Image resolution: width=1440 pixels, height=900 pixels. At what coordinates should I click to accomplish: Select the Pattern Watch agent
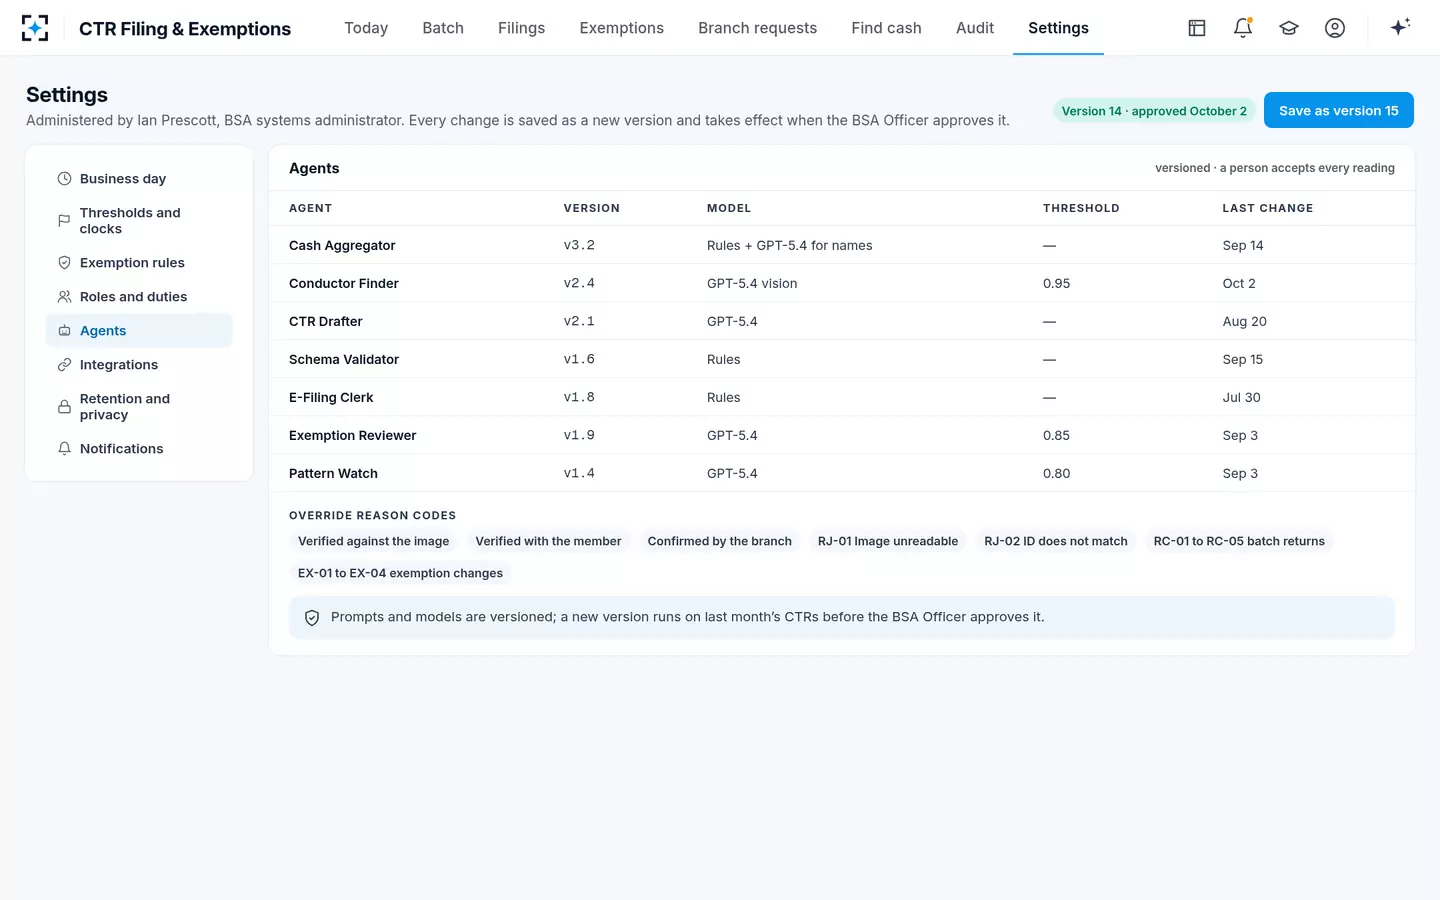(x=842, y=473)
